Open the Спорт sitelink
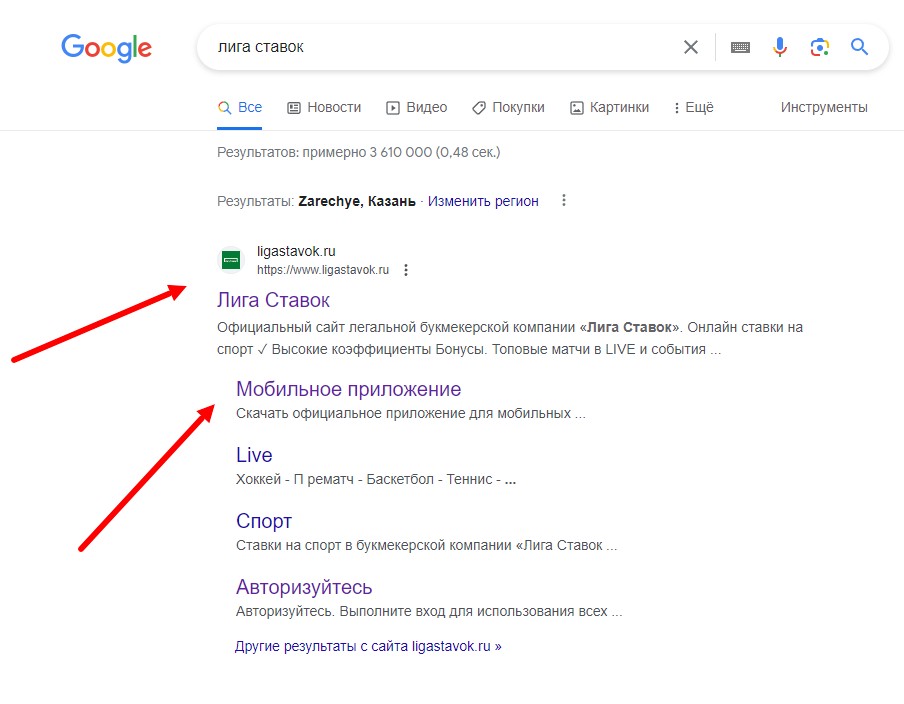 [264, 521]
